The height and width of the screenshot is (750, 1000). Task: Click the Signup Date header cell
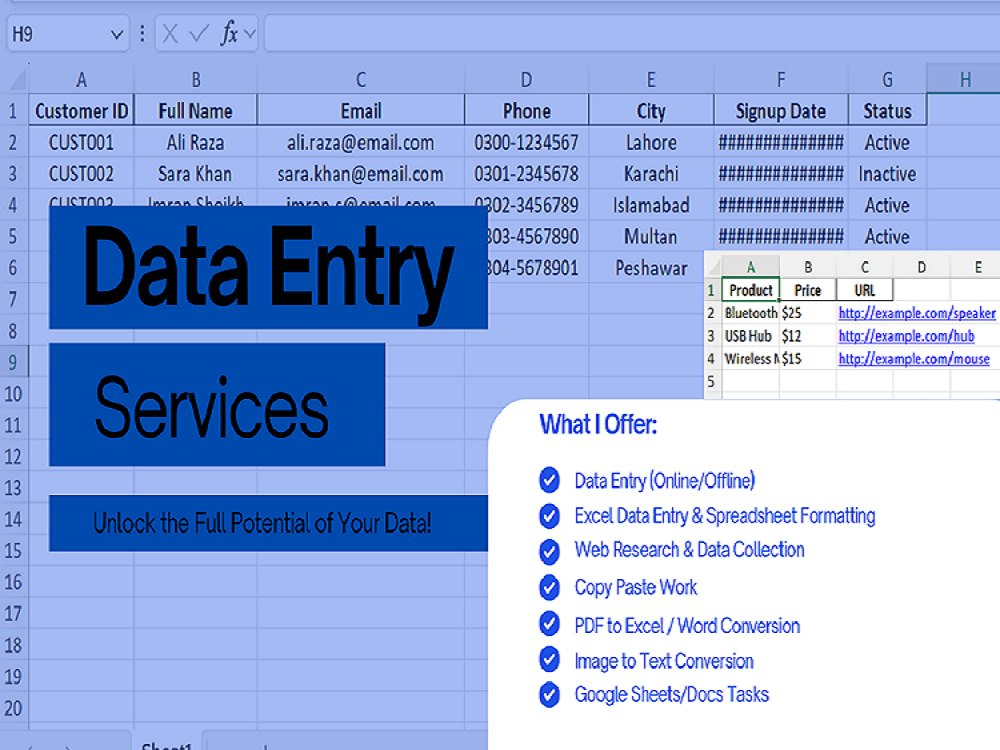[x=781, y=111]
